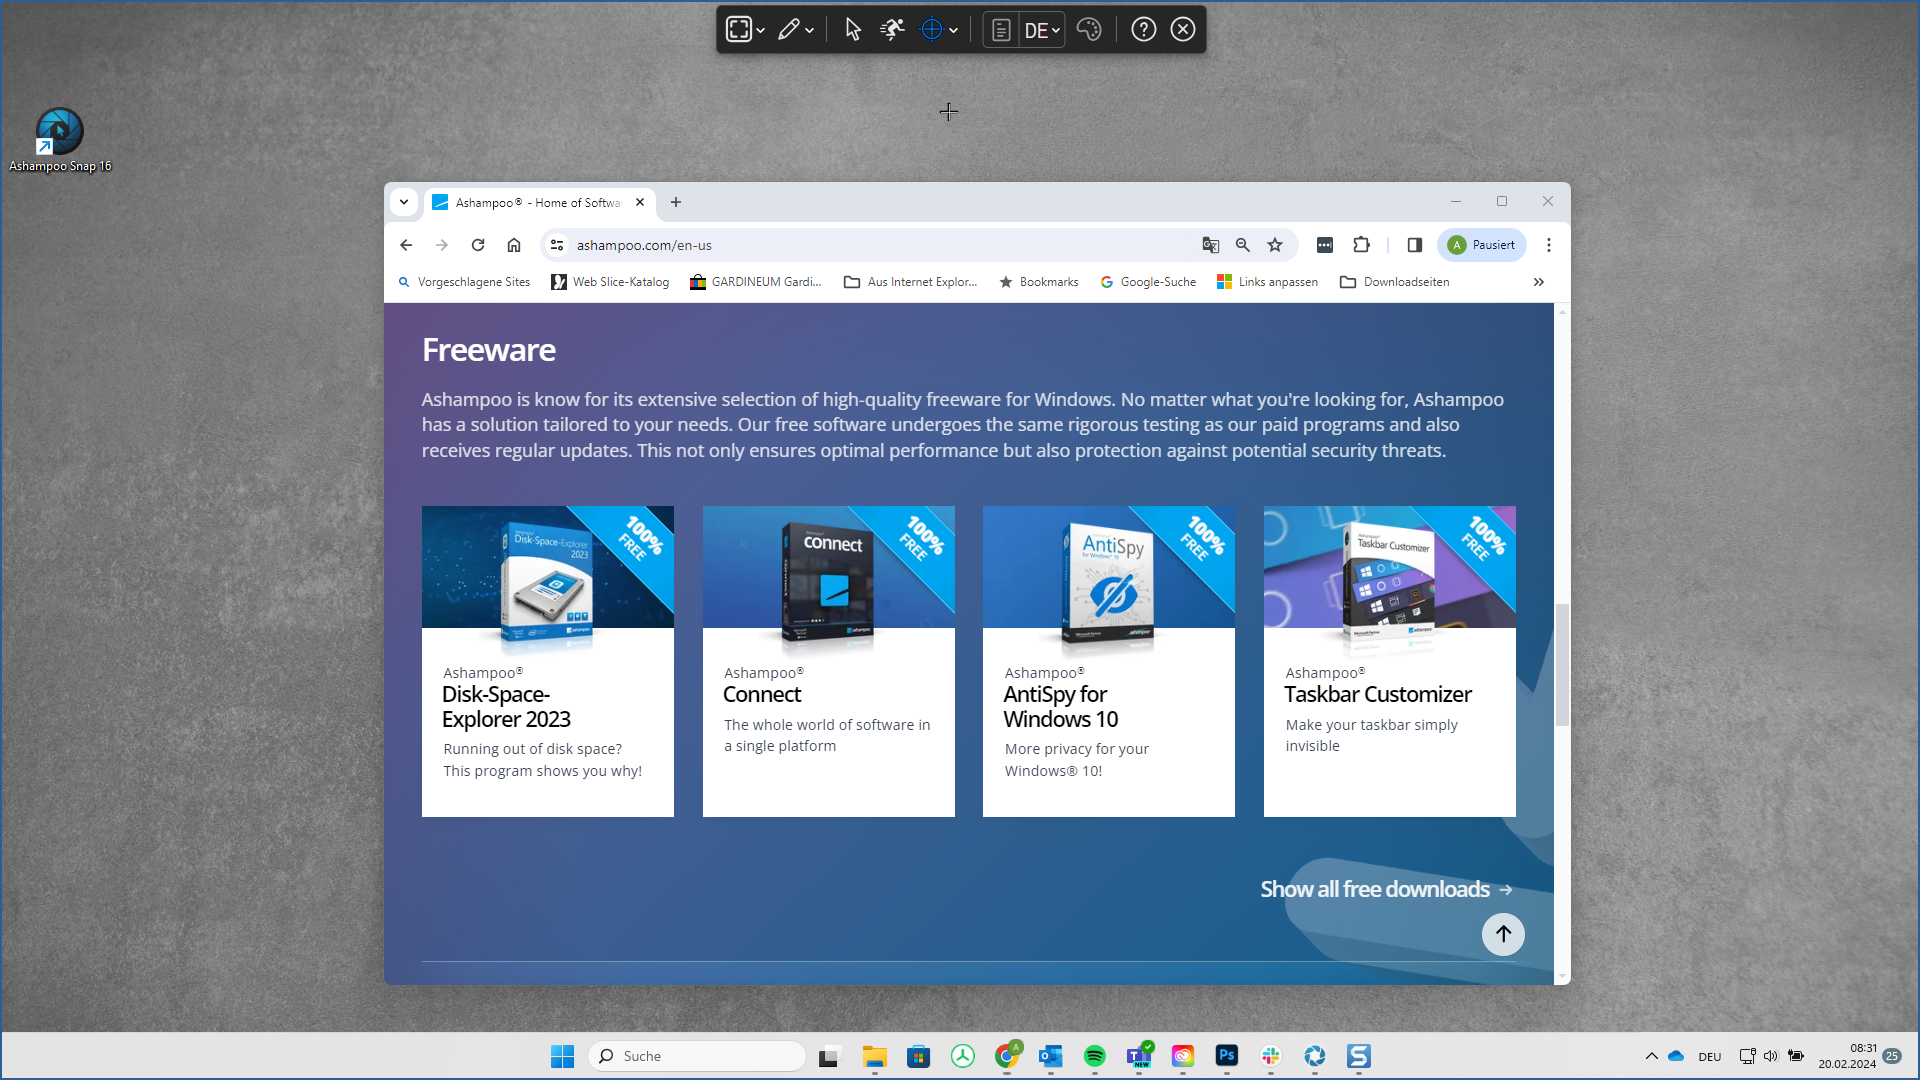Open the Windows Start menu
Image resolution: width=1920 pixels, height=1080 pixels.
563,1056
